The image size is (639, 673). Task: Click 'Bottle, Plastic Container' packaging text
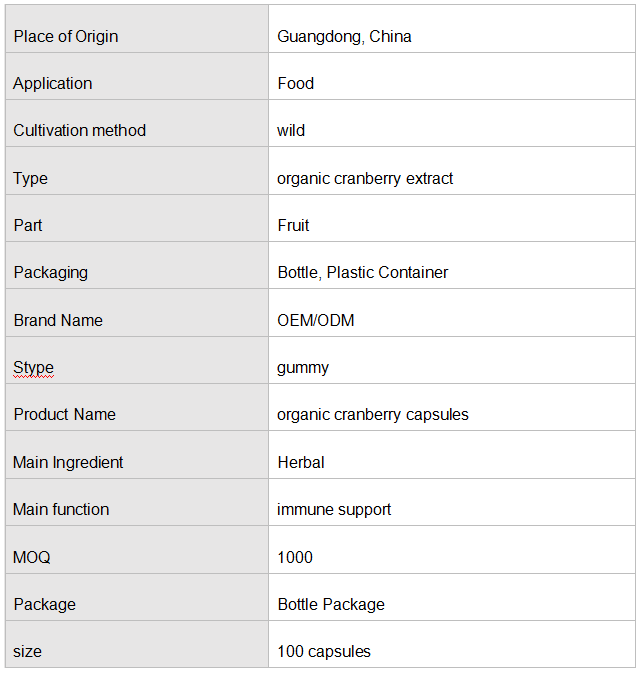point(363,273)
